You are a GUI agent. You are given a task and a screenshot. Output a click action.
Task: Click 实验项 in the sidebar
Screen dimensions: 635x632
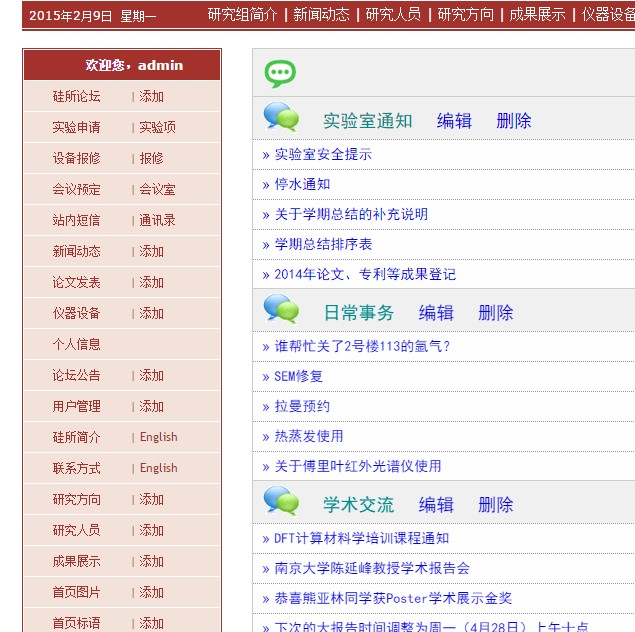158,127
